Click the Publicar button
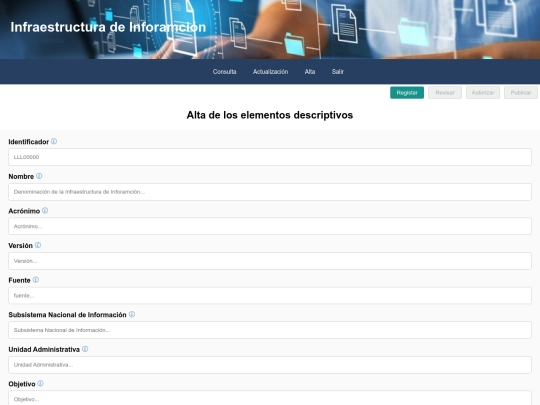The image size is (540, 405). pyautogui.click(x=521, y=93)
